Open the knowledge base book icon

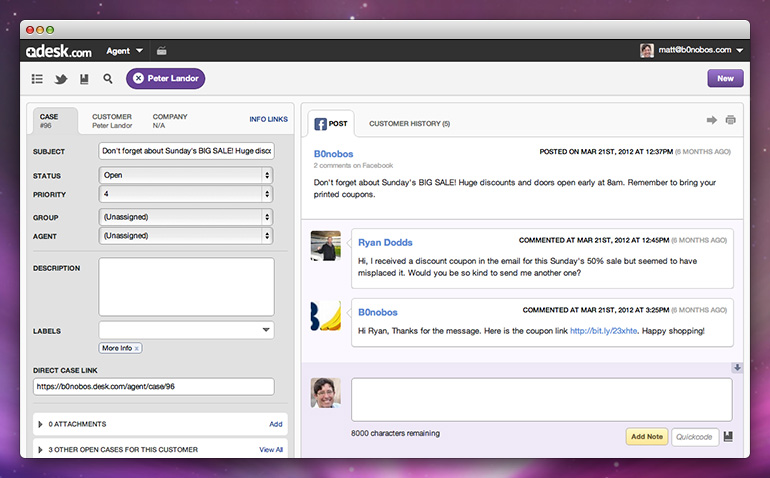coord(84,79)
